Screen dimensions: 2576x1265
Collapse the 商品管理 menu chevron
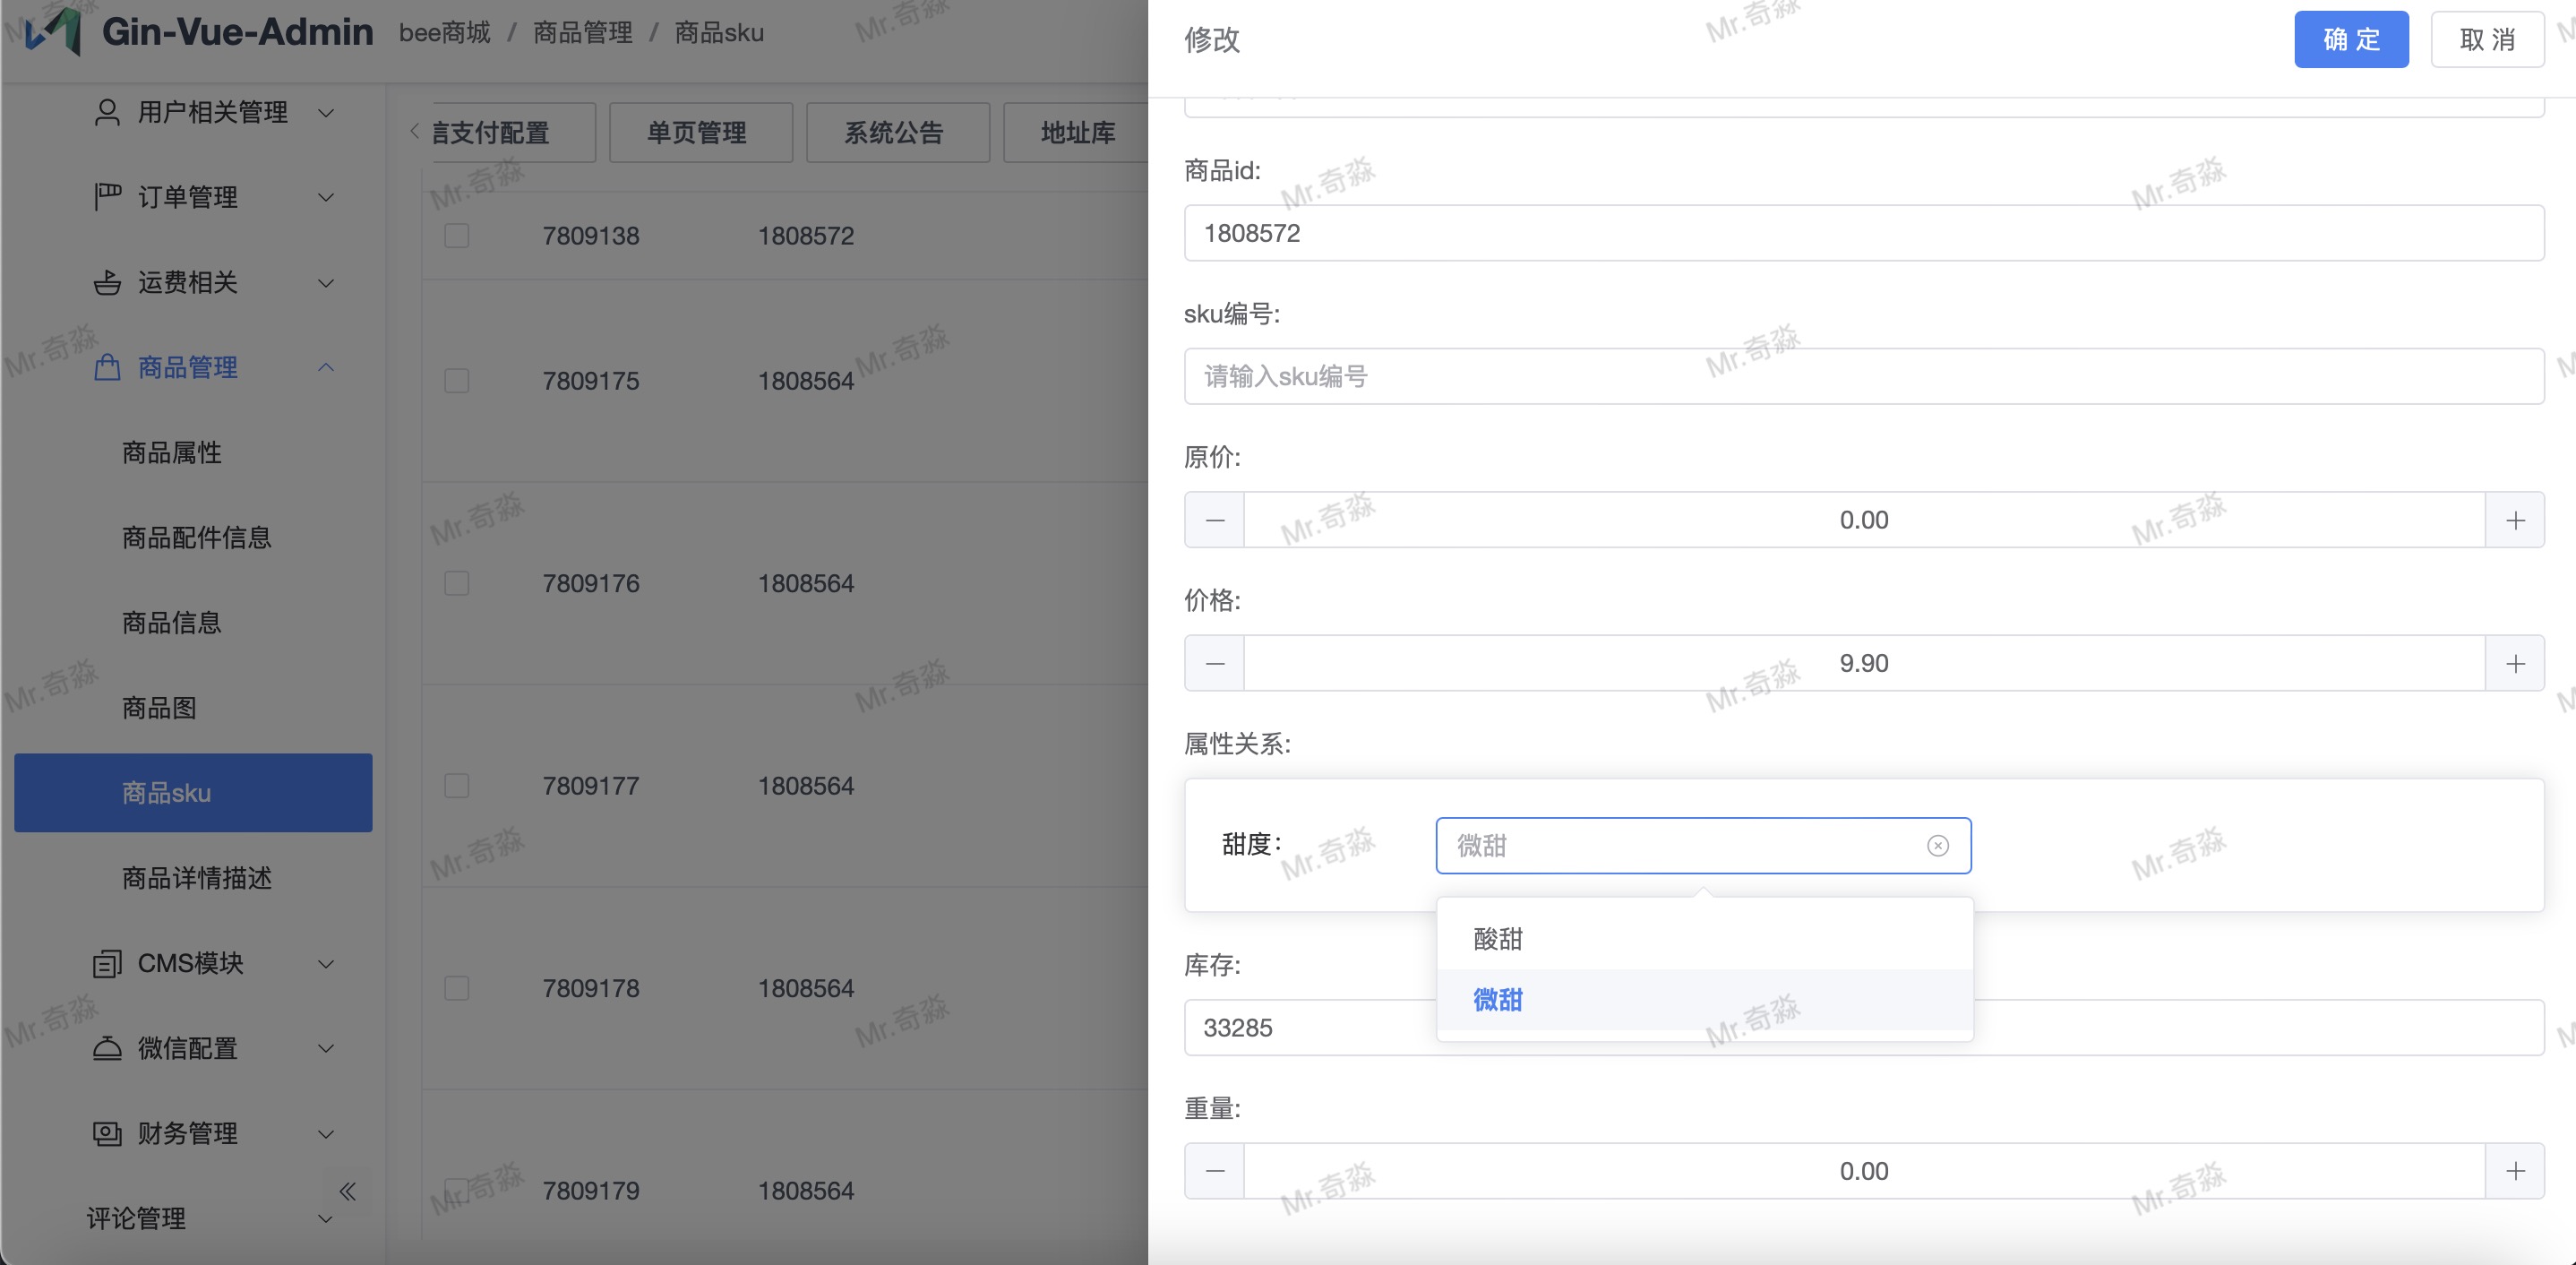point(326,368)
